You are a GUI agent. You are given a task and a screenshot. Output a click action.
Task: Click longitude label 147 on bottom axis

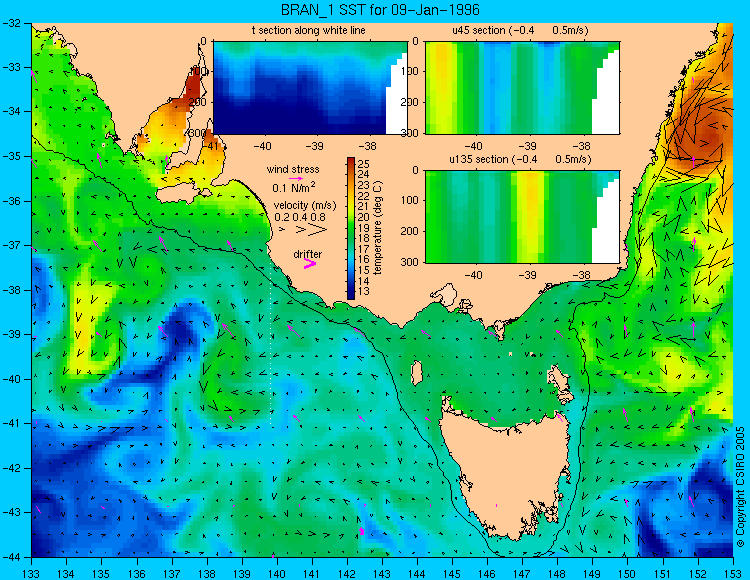tap(522, 574)
